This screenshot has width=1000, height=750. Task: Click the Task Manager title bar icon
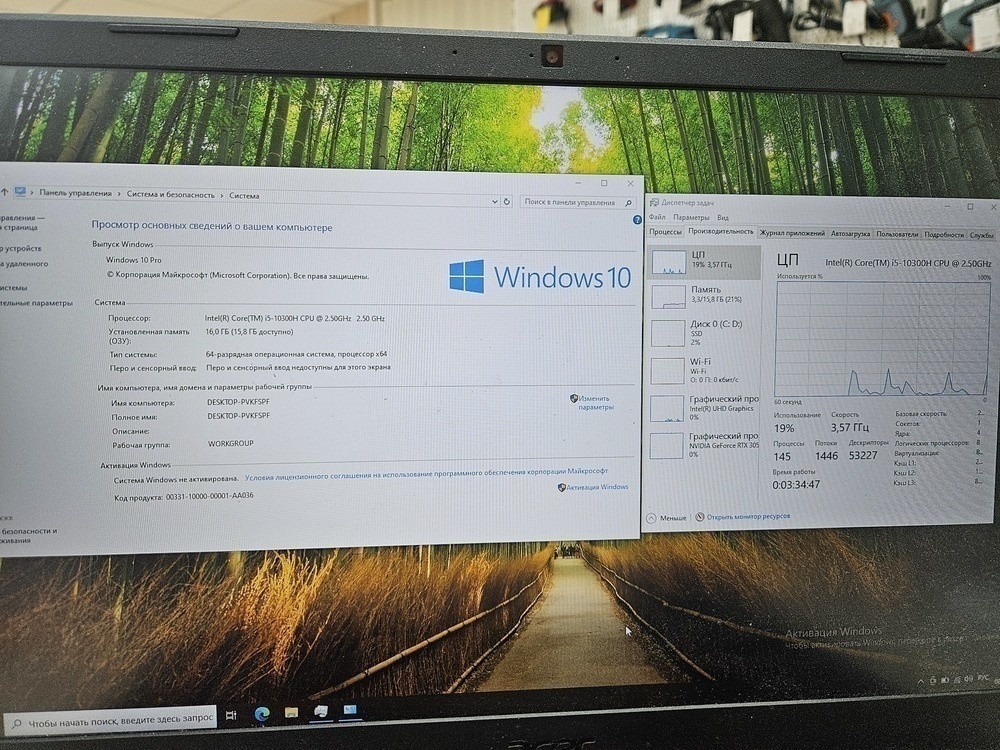click(654, 203)
